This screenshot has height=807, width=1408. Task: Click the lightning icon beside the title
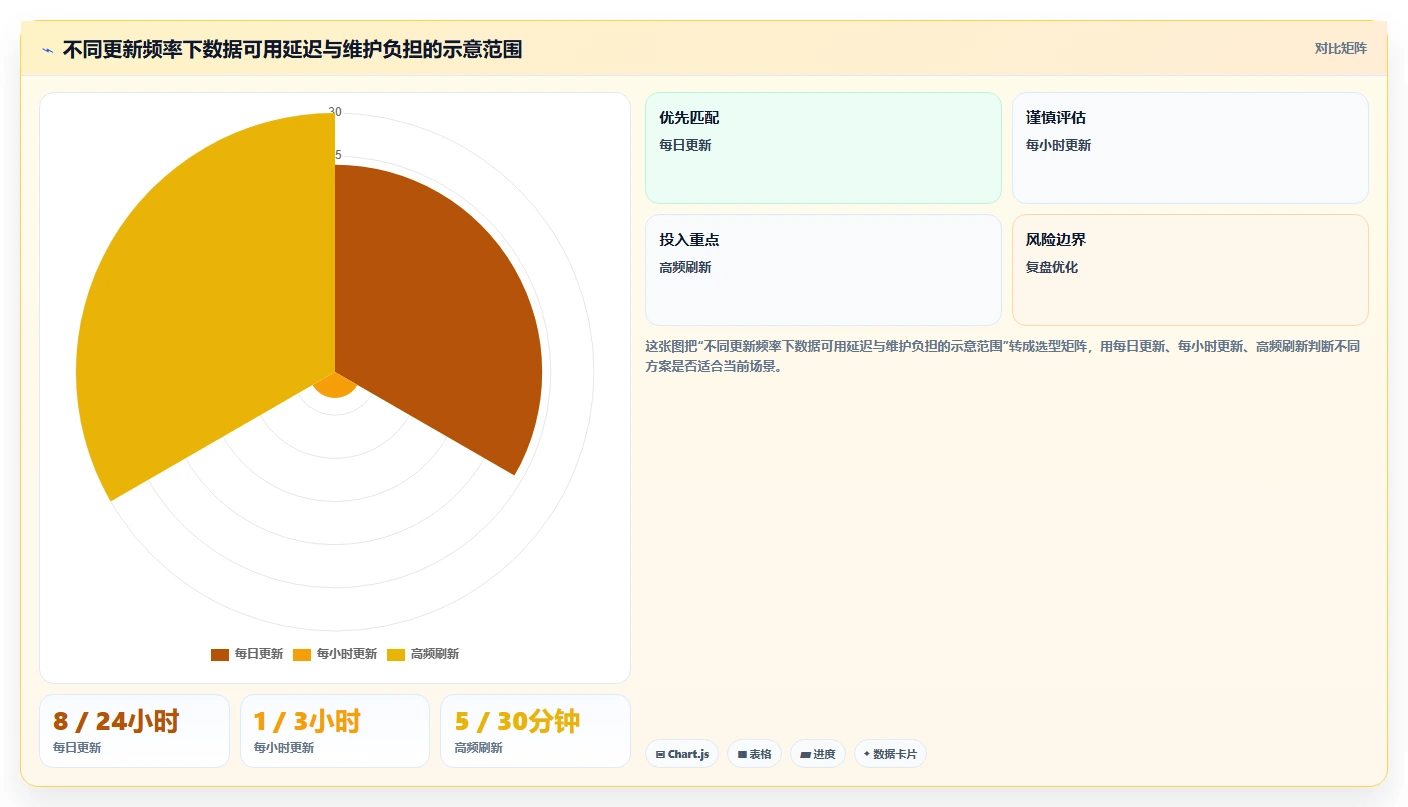coord(47,50)
